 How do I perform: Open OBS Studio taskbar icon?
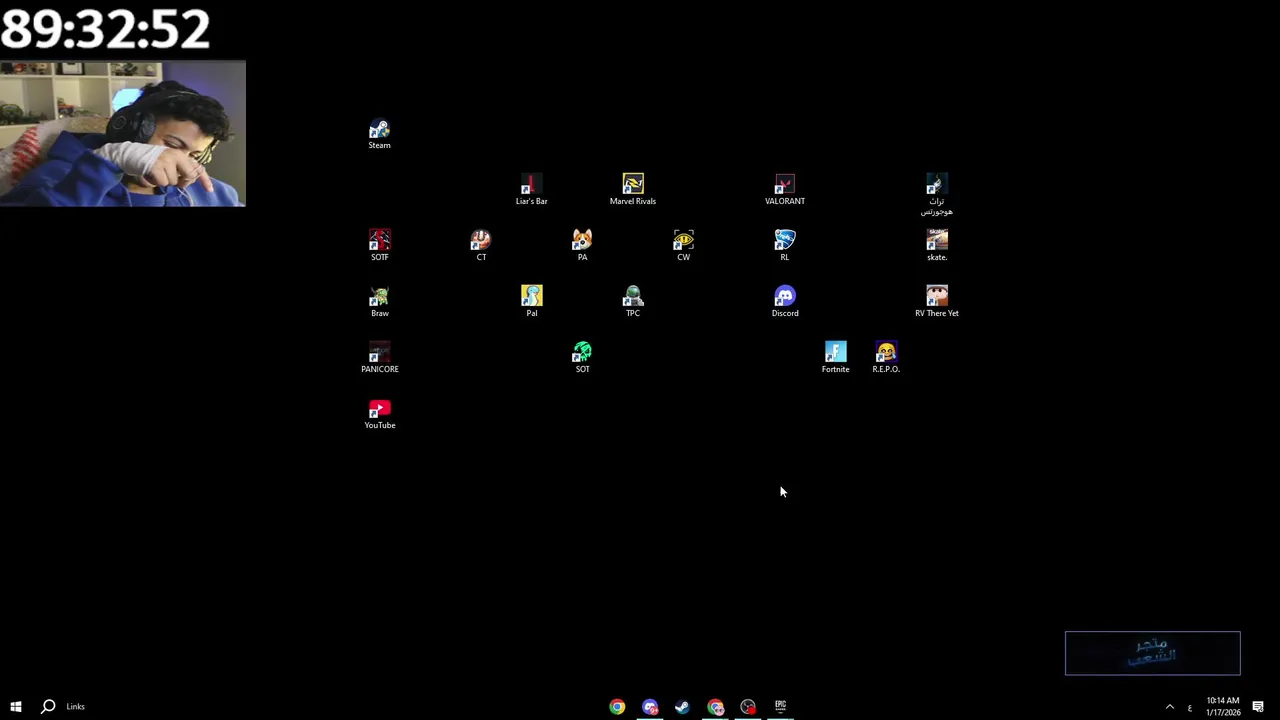748,706
